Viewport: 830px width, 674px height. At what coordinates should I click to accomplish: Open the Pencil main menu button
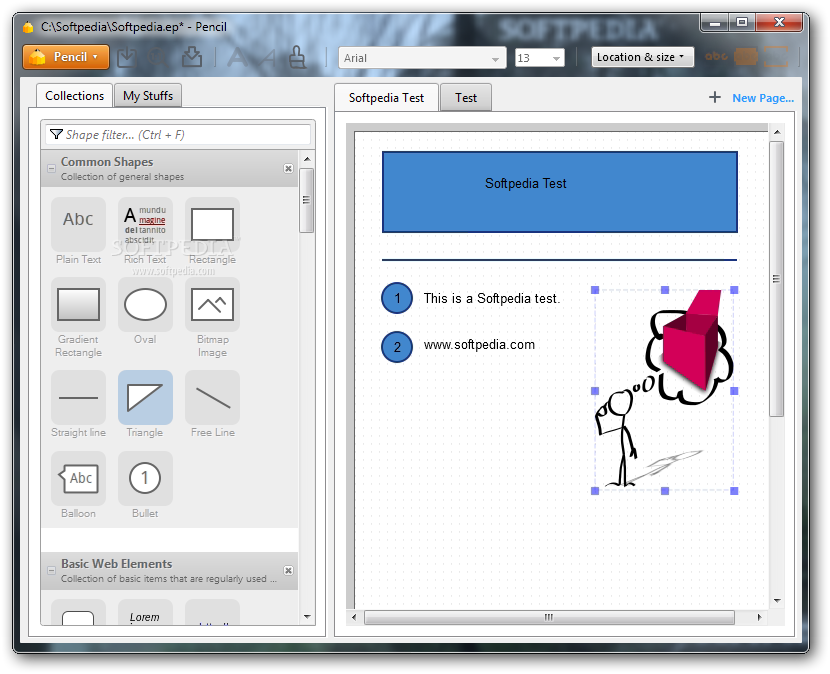pos(66,57)
